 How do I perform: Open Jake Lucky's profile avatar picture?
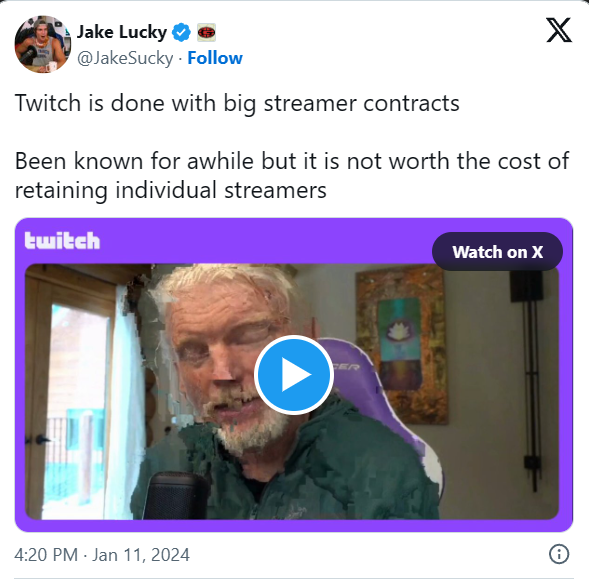pos(42,44)
